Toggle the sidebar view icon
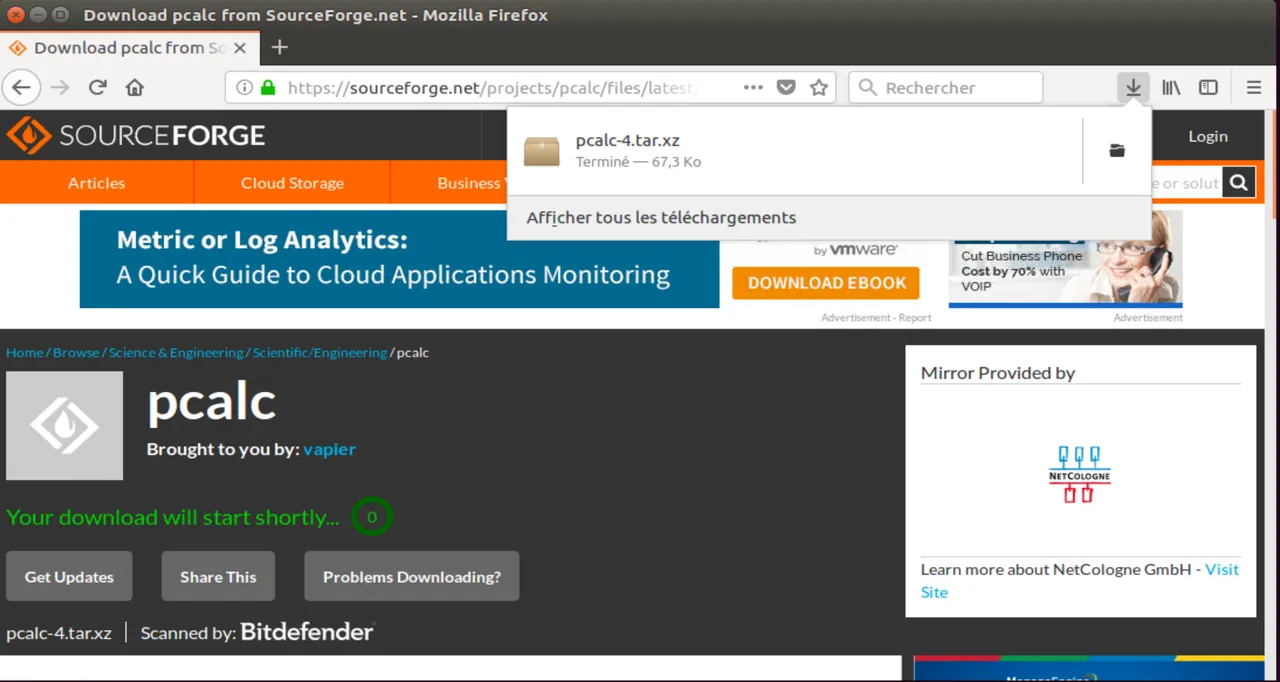 [1208, 87]
